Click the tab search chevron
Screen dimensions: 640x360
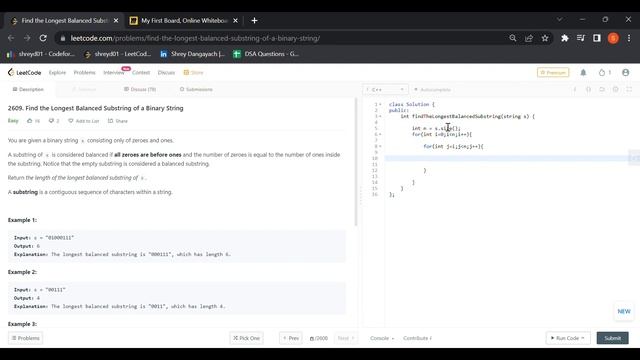pos(560,19)
